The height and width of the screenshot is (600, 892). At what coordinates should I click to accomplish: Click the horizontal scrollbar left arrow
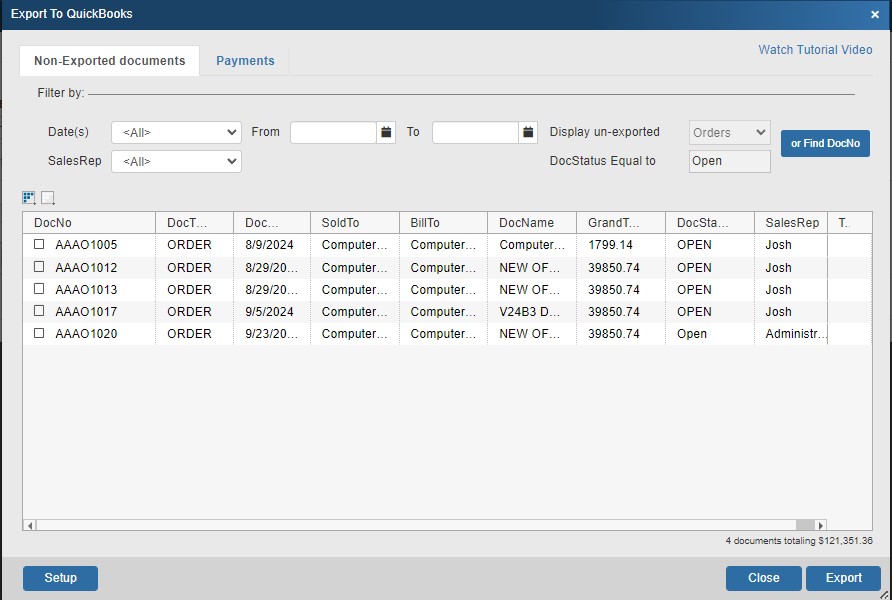coord(30,525)
